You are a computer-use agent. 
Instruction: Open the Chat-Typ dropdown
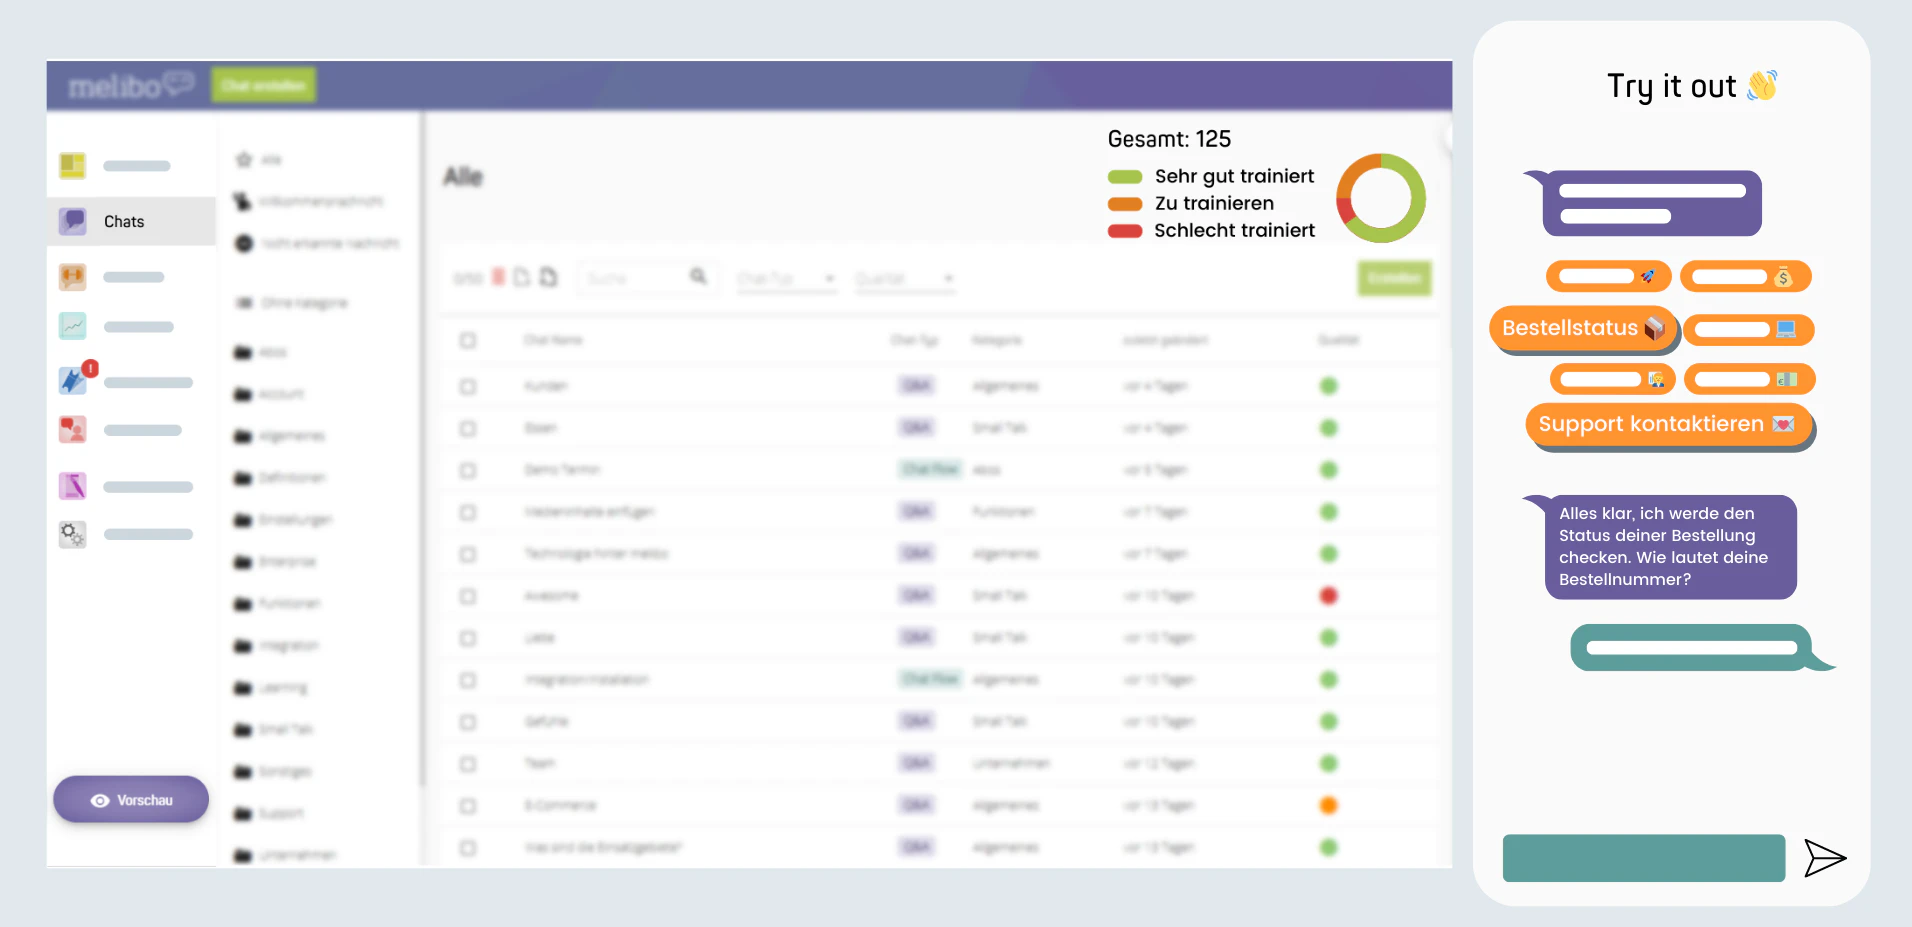(787, 278)
